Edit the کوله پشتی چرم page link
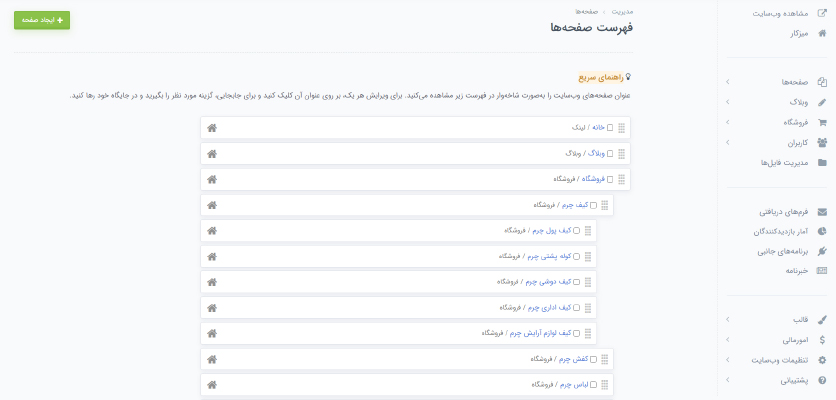 pos(550,257)
